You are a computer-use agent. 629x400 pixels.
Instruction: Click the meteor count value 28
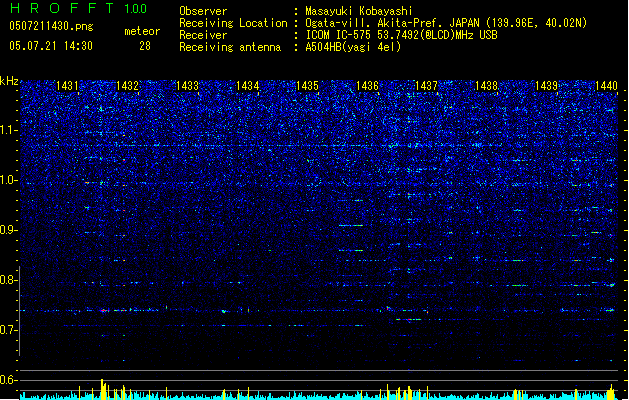point(145,46)
